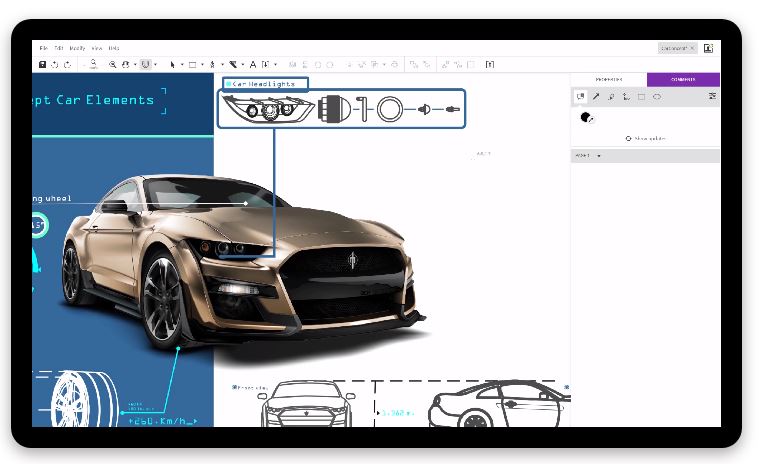Open the Help menu
Screen dimensions: 759x464
coord(114,48)
